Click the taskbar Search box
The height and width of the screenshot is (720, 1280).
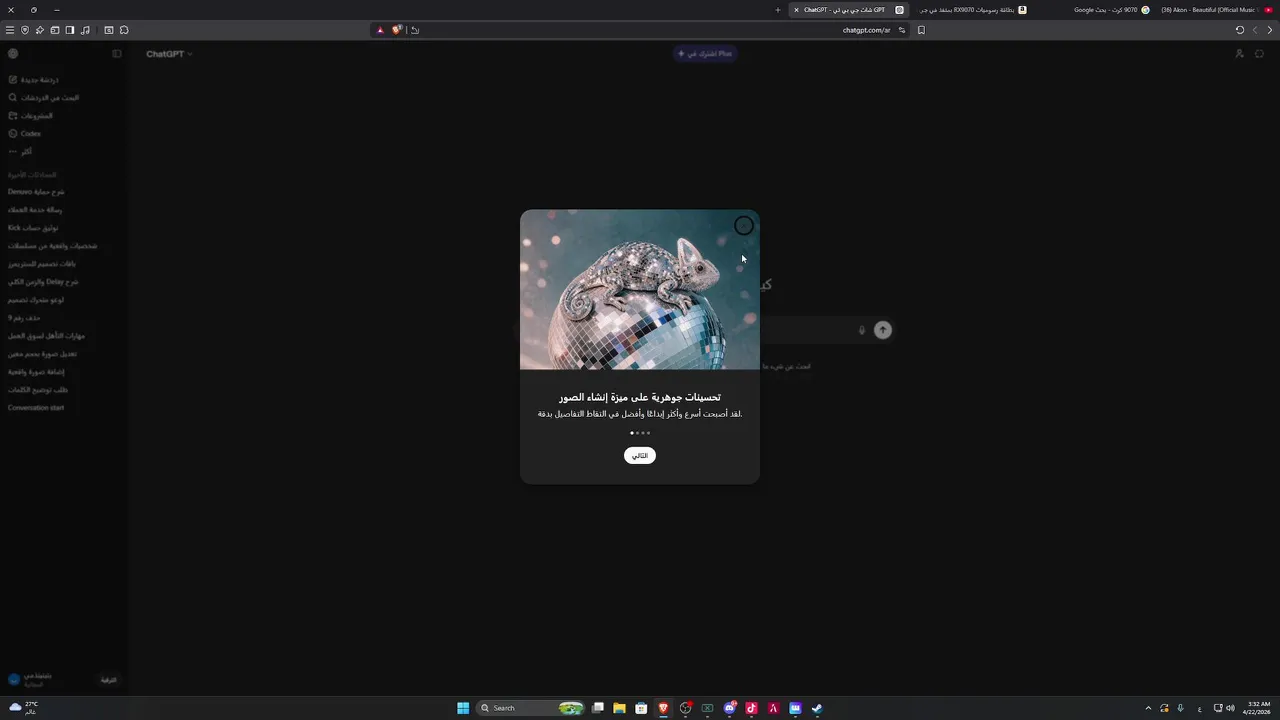coord(530,708)
